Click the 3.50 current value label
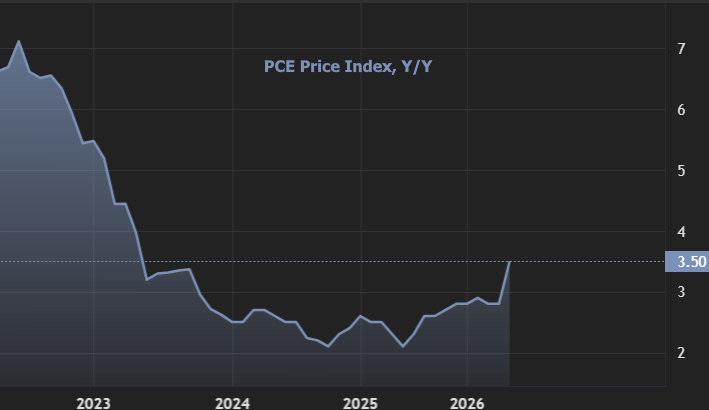 (x=691, y=262)
